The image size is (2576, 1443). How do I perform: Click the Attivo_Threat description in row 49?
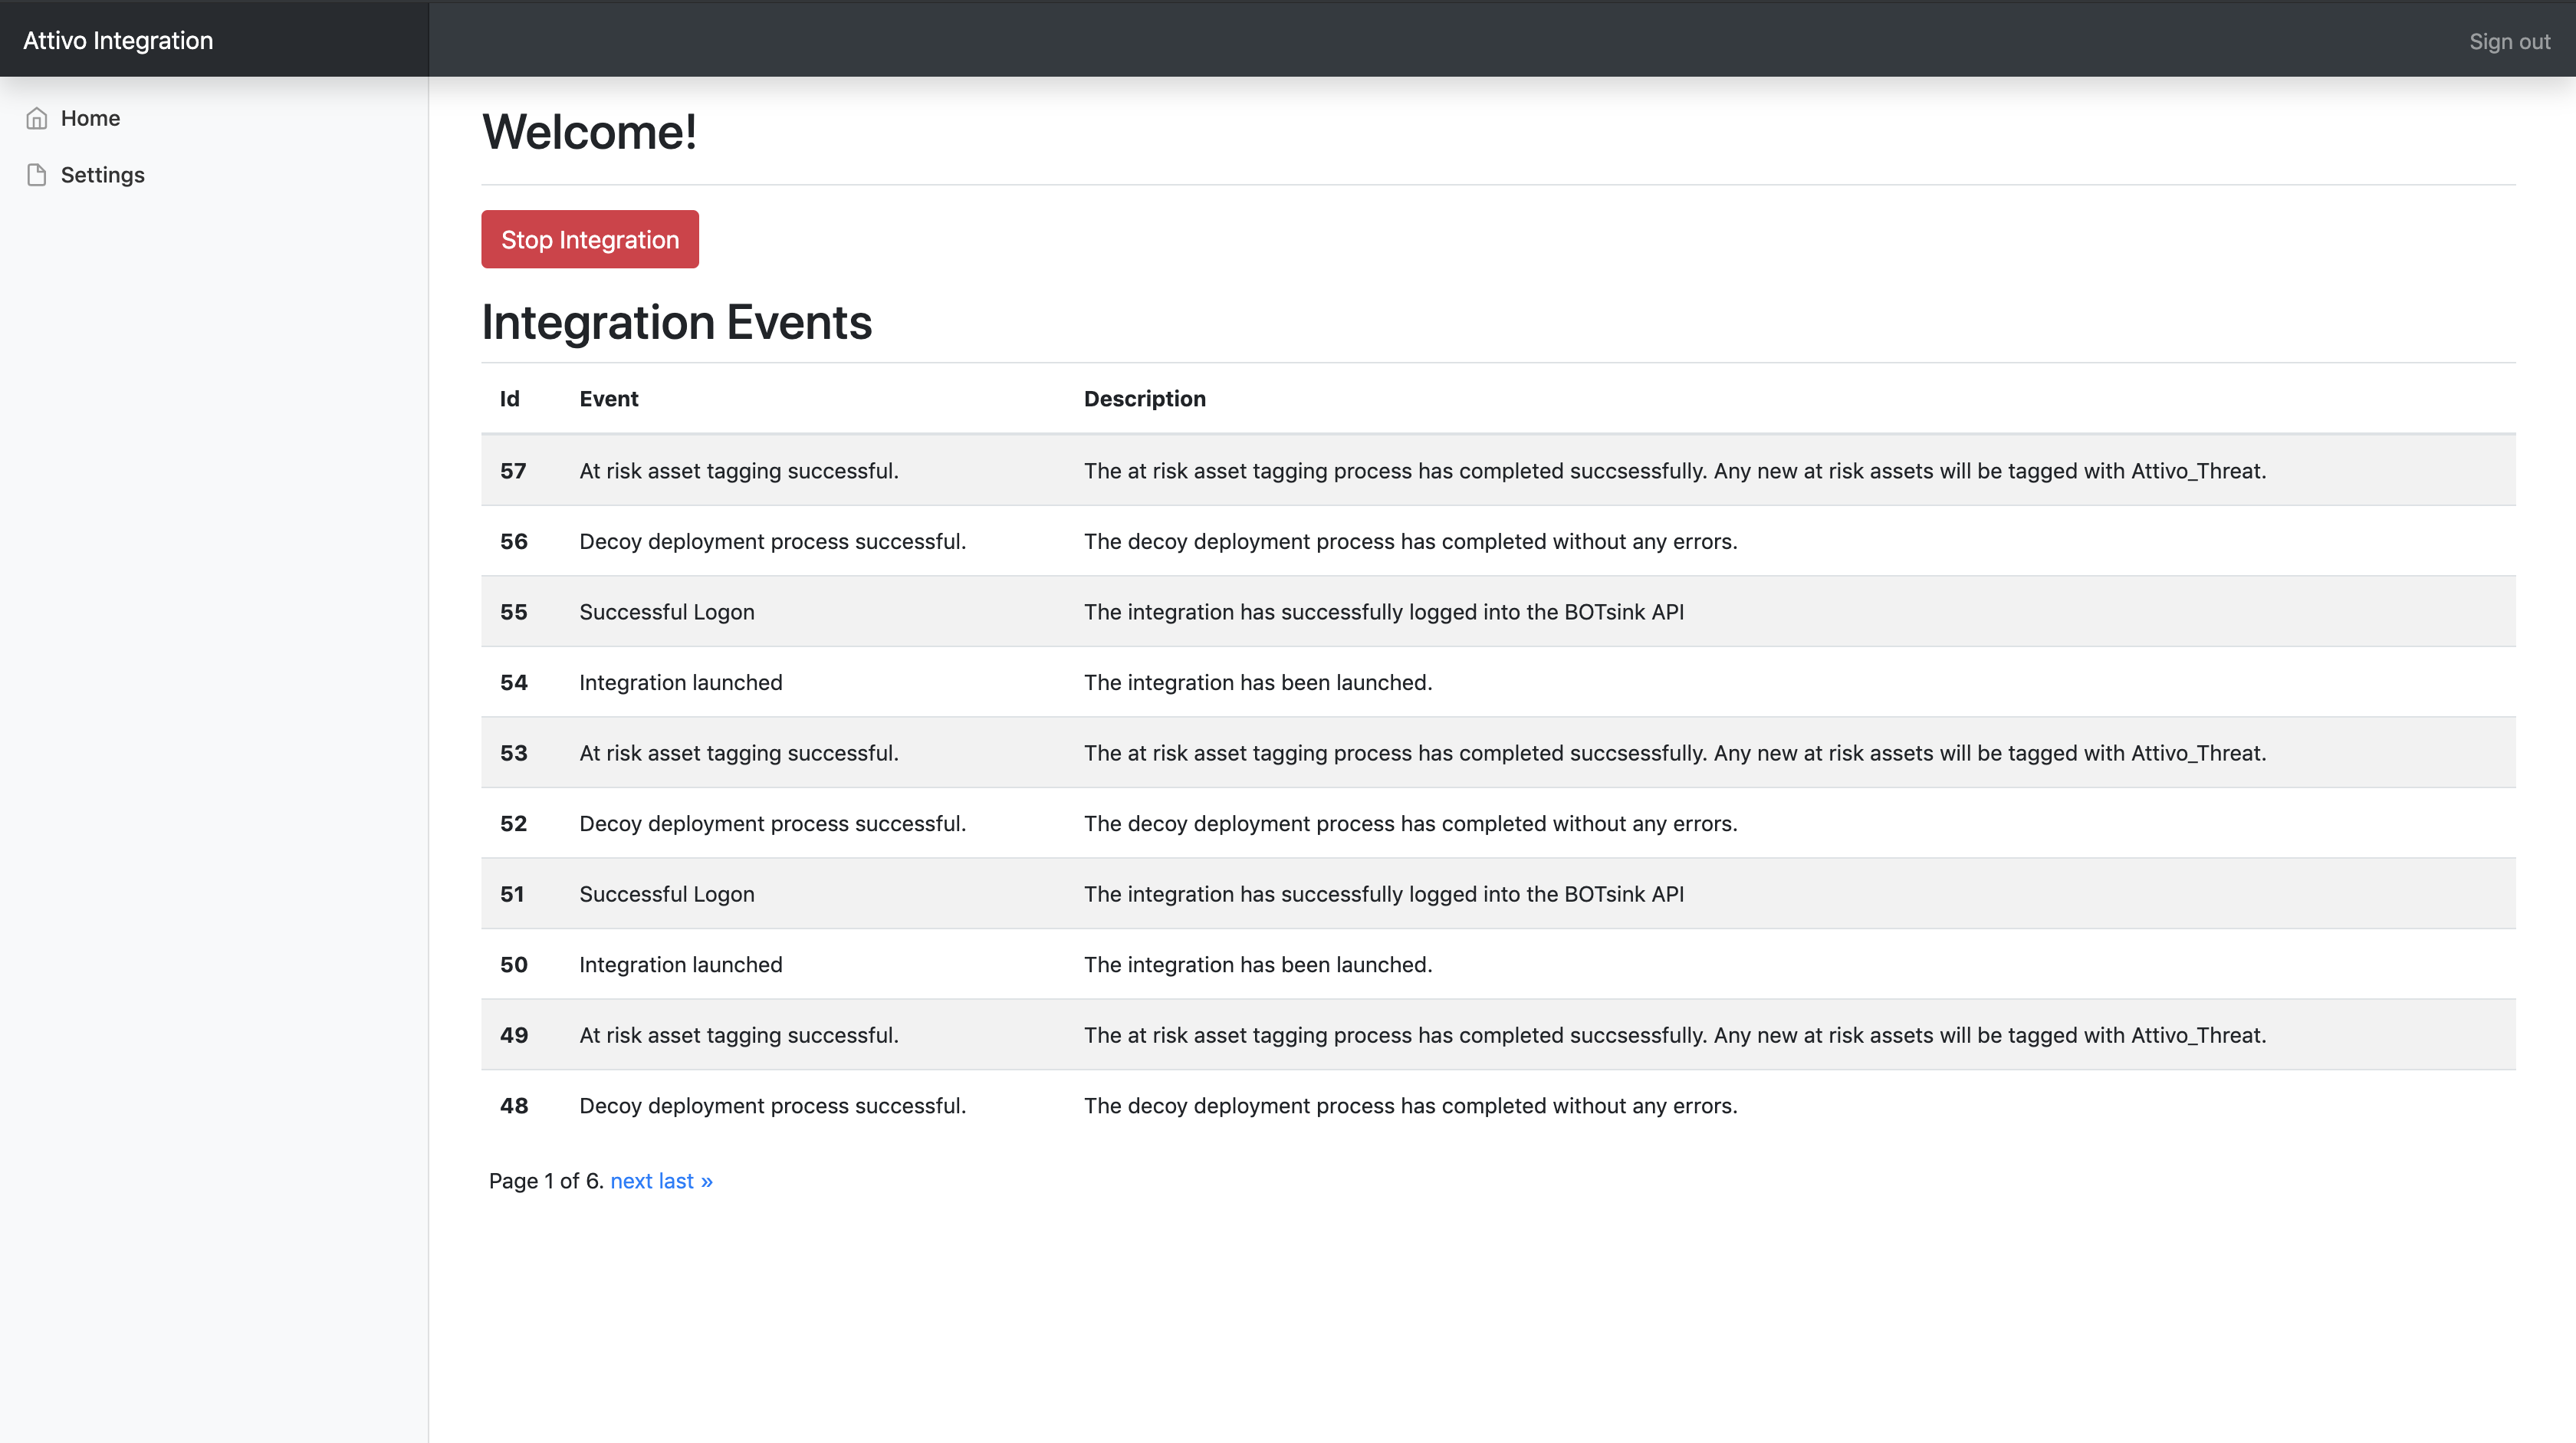1675,1034
